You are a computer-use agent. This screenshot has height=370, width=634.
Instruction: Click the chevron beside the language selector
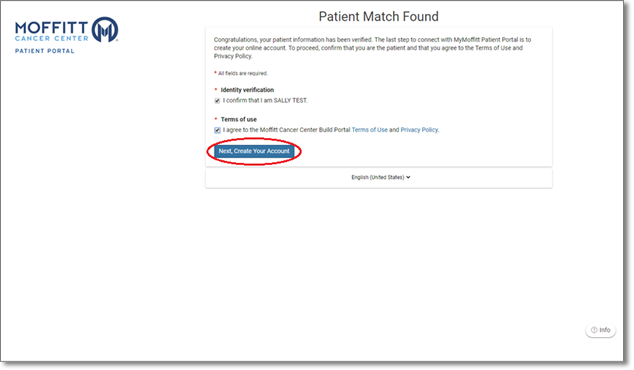[x=408, y=177]
